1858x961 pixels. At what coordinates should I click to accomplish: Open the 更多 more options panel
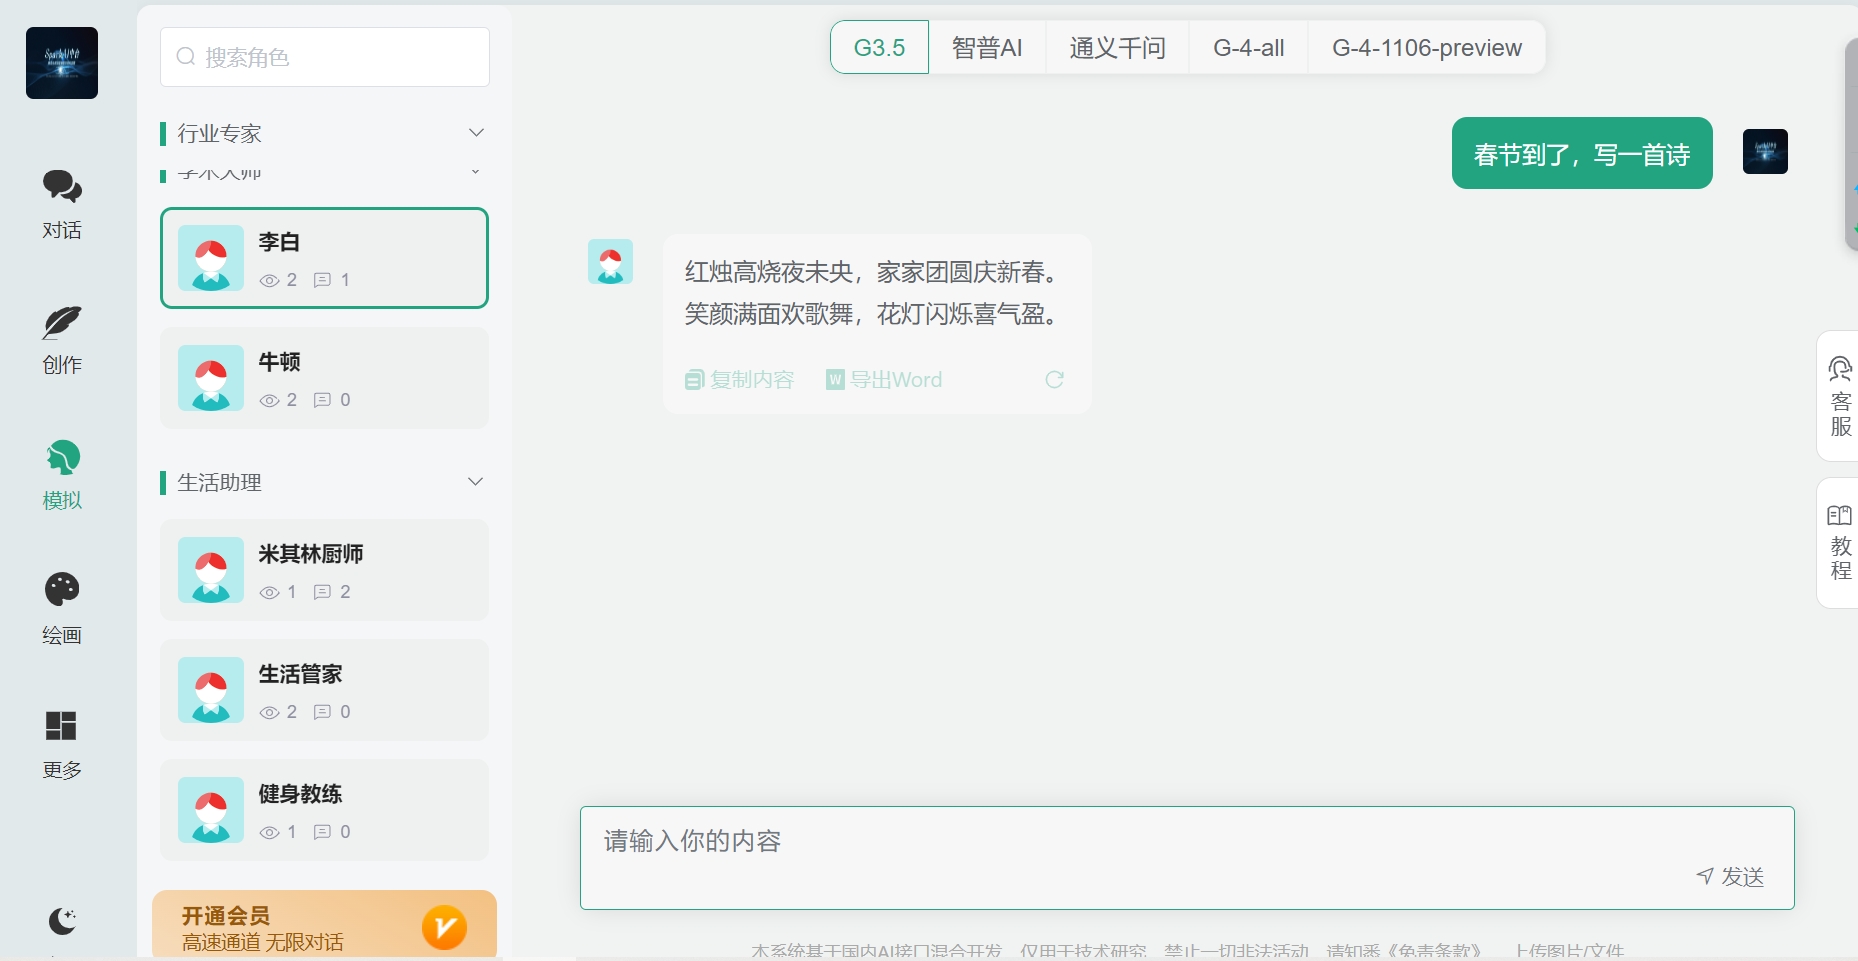coord(62,744)
